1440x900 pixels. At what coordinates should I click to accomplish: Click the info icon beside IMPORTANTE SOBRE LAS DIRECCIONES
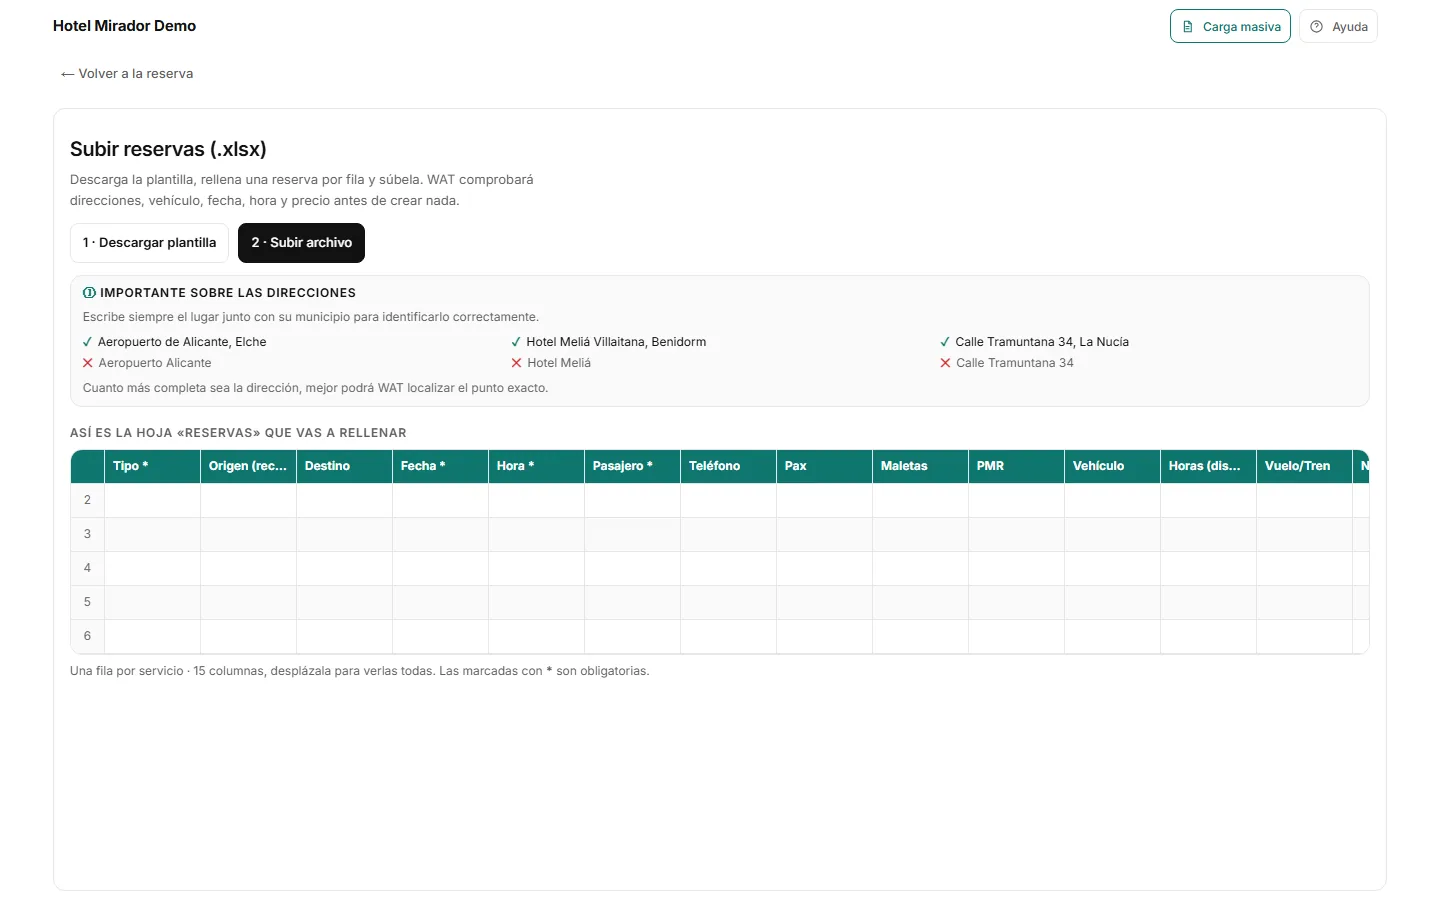coord(89,293)
